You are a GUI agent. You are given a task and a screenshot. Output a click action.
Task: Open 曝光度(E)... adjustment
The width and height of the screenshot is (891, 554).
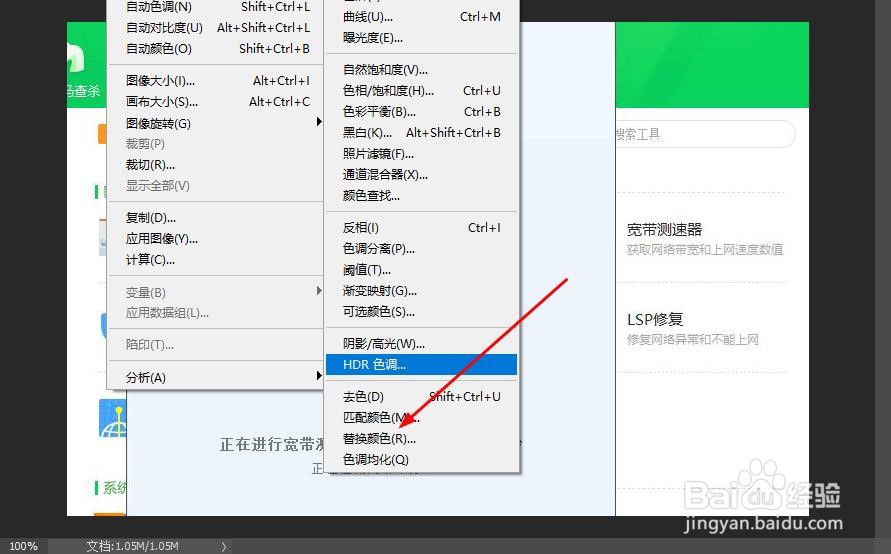tap(422, 38)
